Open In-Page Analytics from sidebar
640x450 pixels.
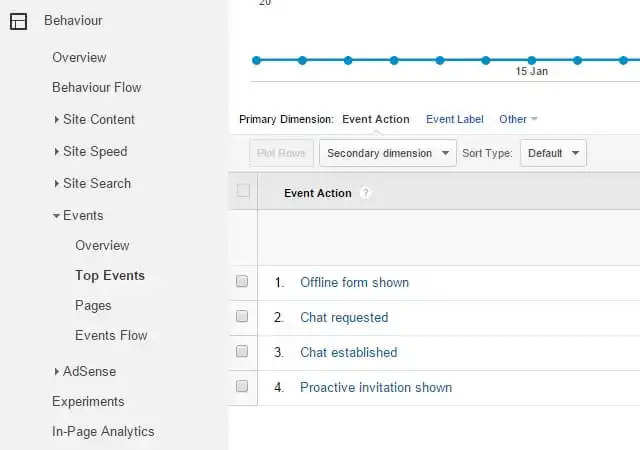point(103,431)
